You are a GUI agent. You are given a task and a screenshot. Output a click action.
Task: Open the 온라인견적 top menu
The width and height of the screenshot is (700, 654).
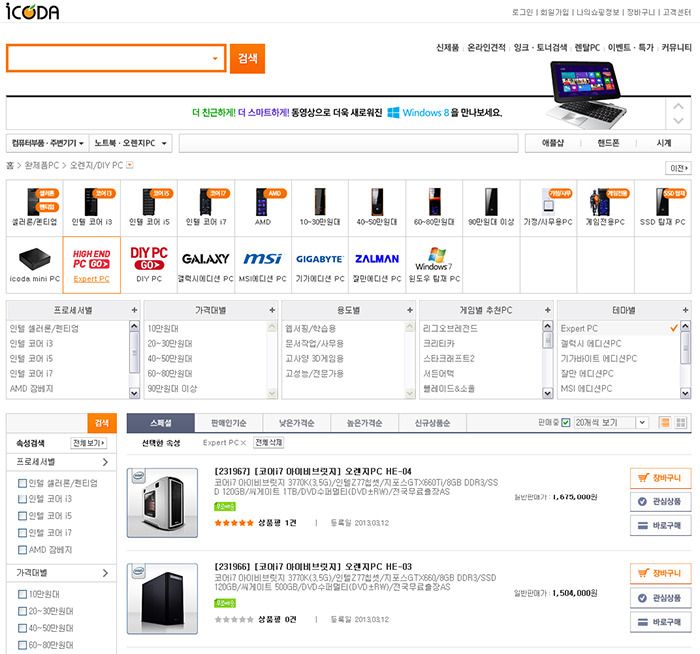click(x=486, y=47)
